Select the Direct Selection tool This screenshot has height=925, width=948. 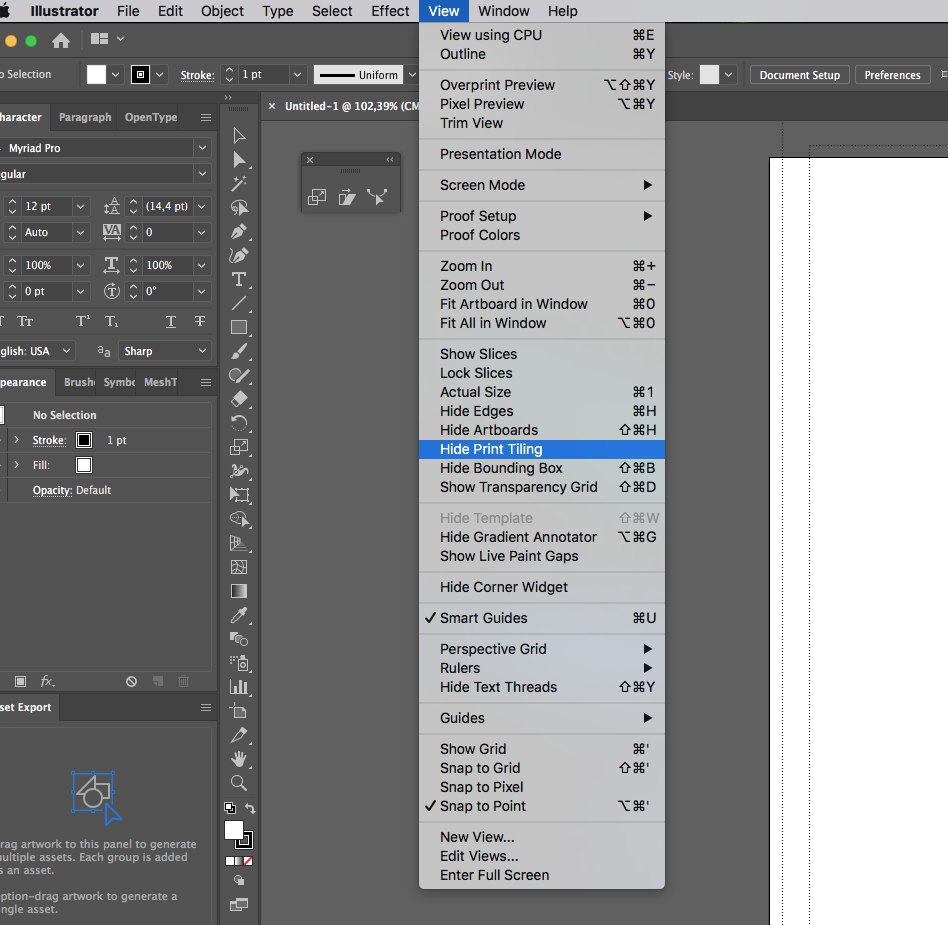(239, 159)
